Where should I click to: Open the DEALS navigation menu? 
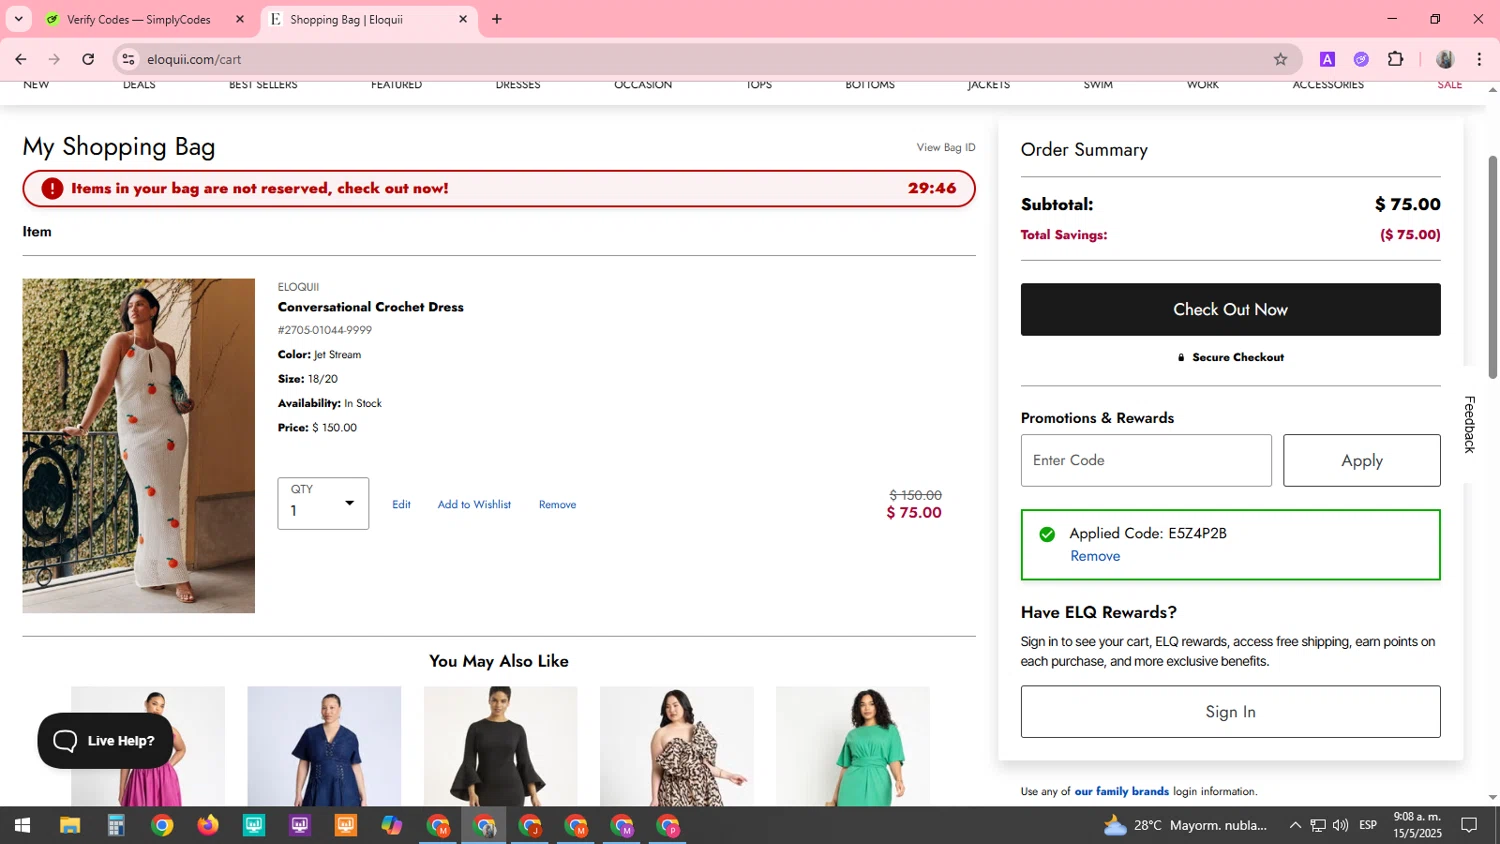click(x=139, y=85)
